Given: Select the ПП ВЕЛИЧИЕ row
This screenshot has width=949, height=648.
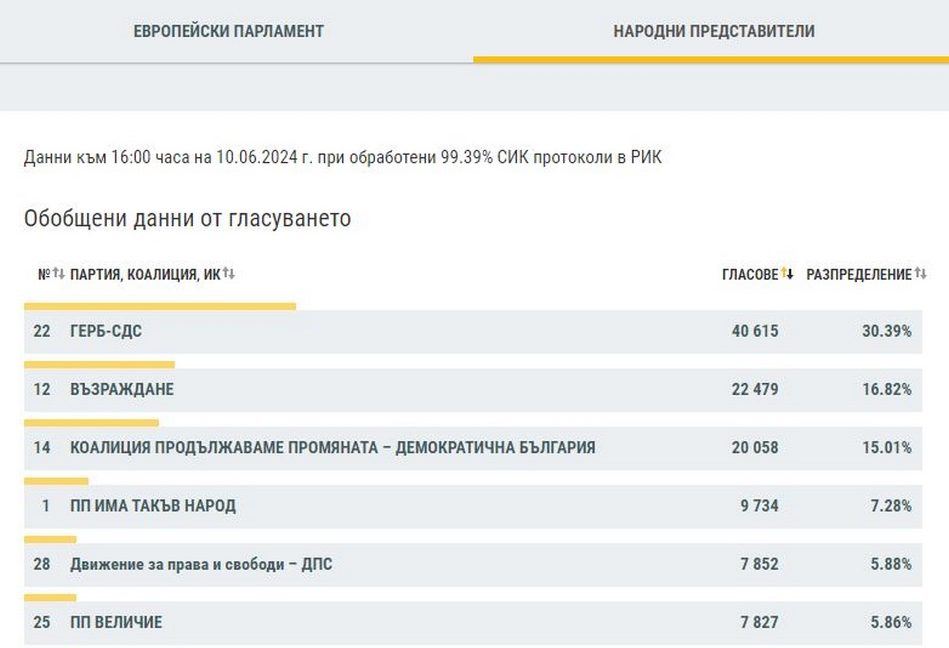Looking at the screenshot, I should click(116, 622).
